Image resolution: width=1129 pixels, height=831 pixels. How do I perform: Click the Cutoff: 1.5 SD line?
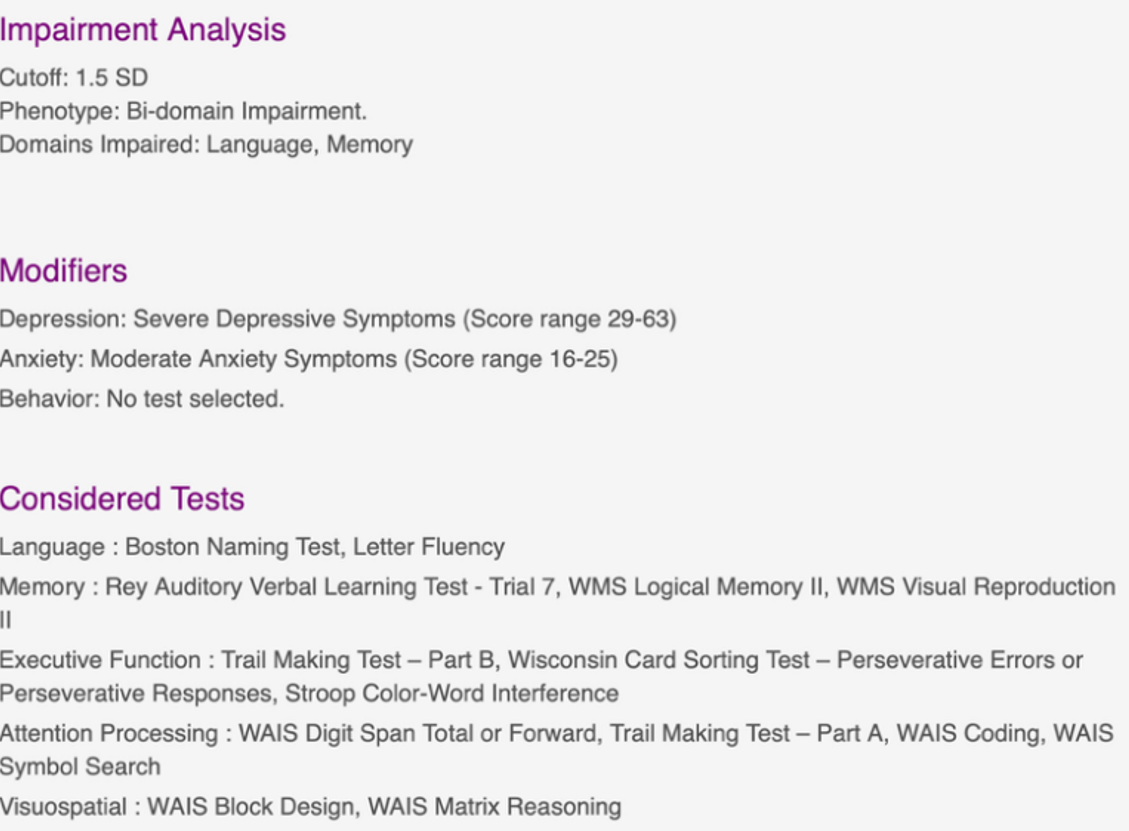[74, 77]
